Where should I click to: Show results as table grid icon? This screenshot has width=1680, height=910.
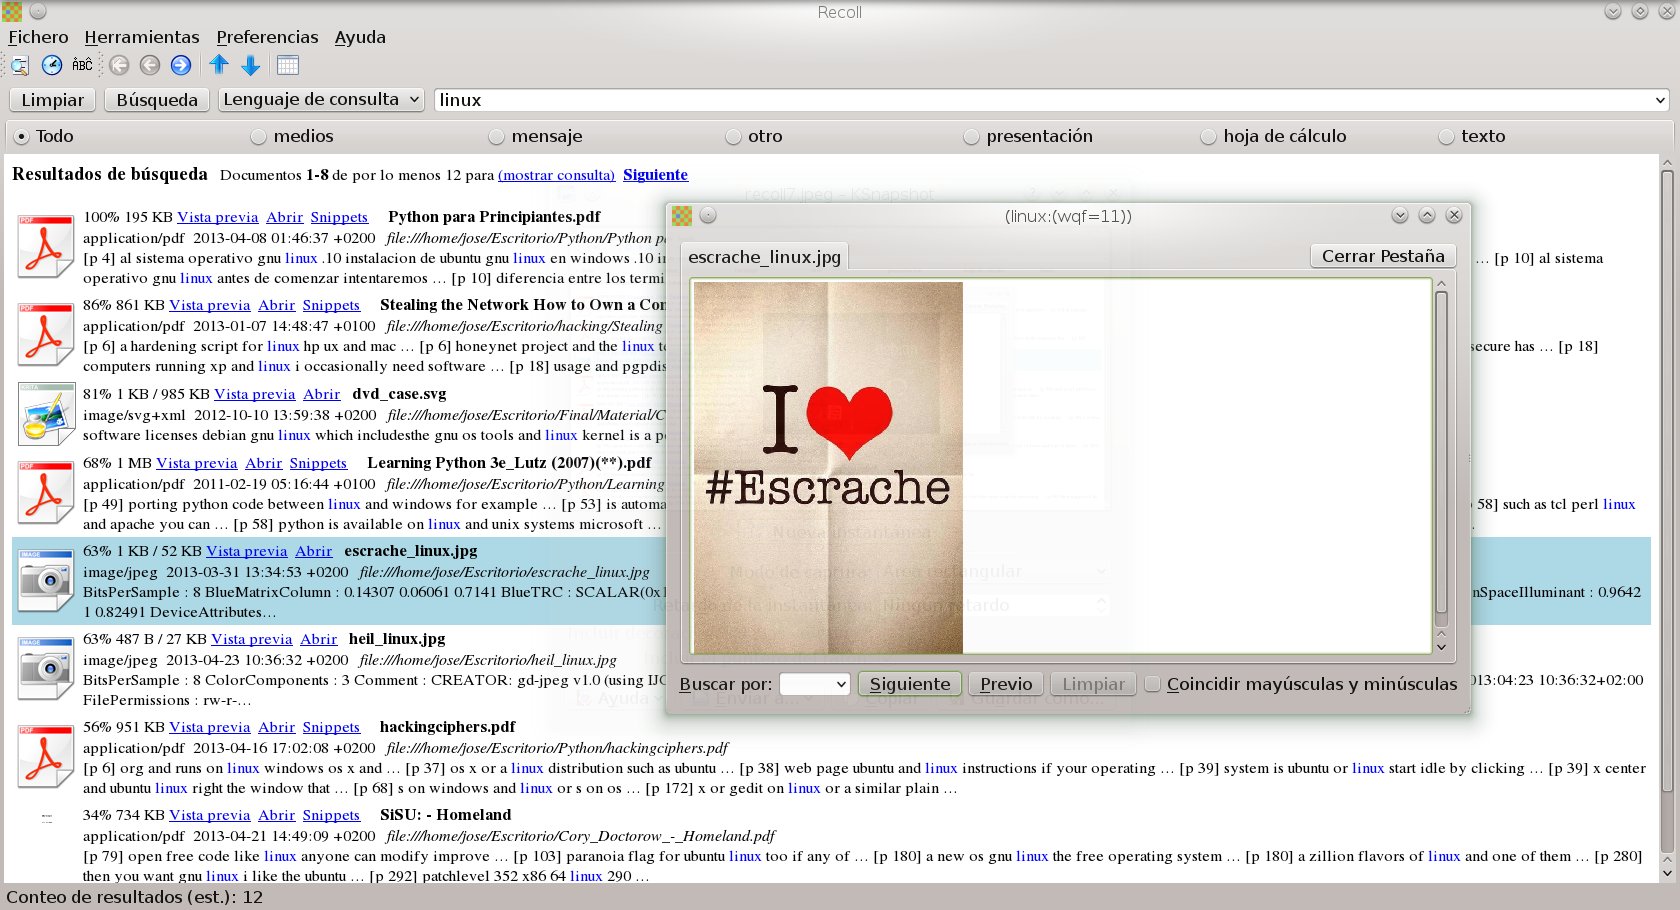point(288,65)
